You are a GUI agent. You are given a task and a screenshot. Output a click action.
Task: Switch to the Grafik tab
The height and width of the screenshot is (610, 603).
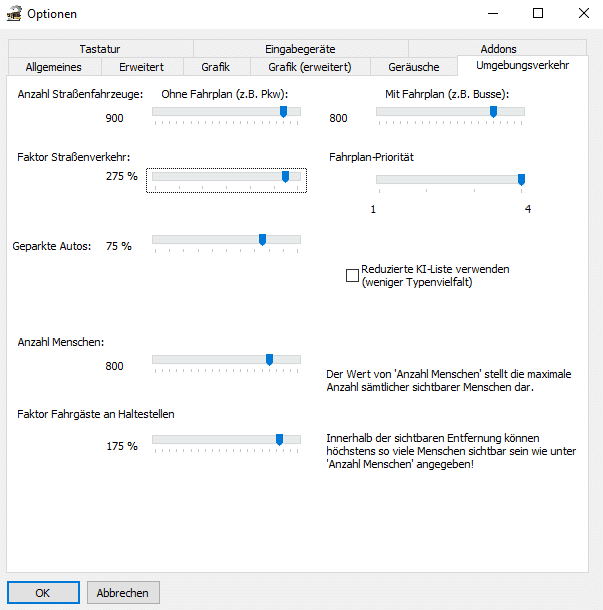point(215,67)
